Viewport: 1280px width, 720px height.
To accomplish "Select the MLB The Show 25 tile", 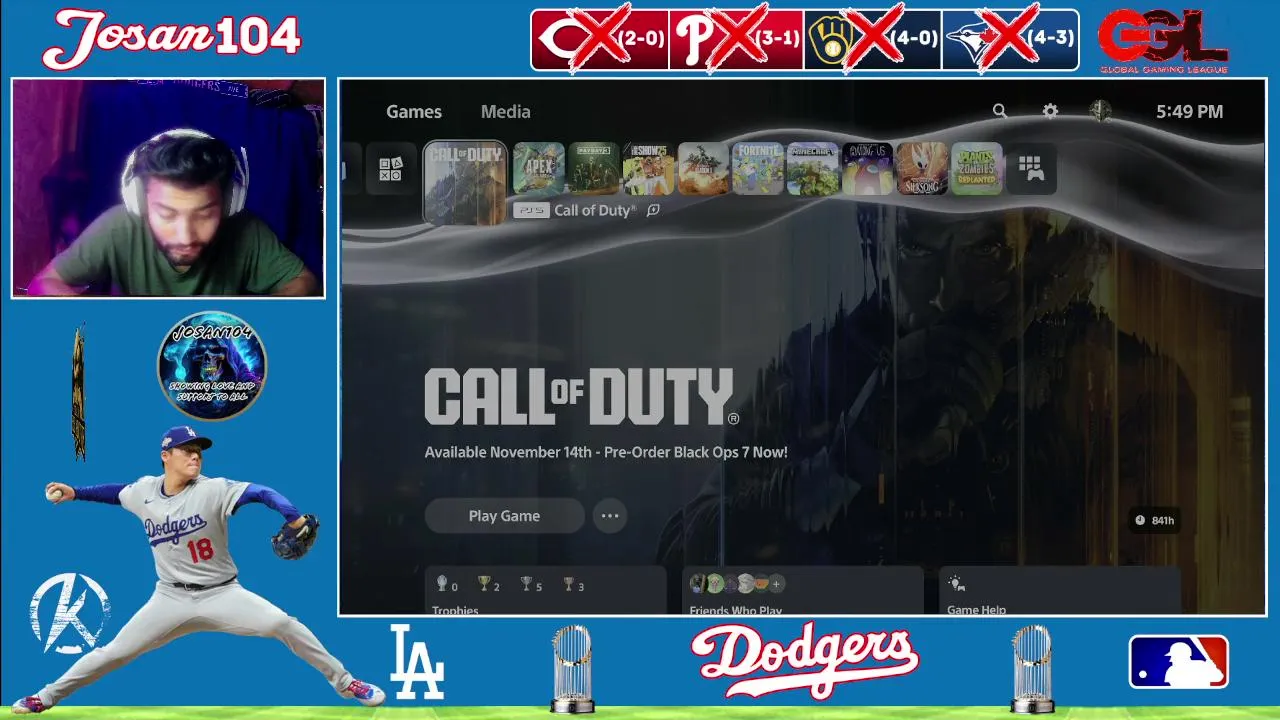I will coord(649,169).
